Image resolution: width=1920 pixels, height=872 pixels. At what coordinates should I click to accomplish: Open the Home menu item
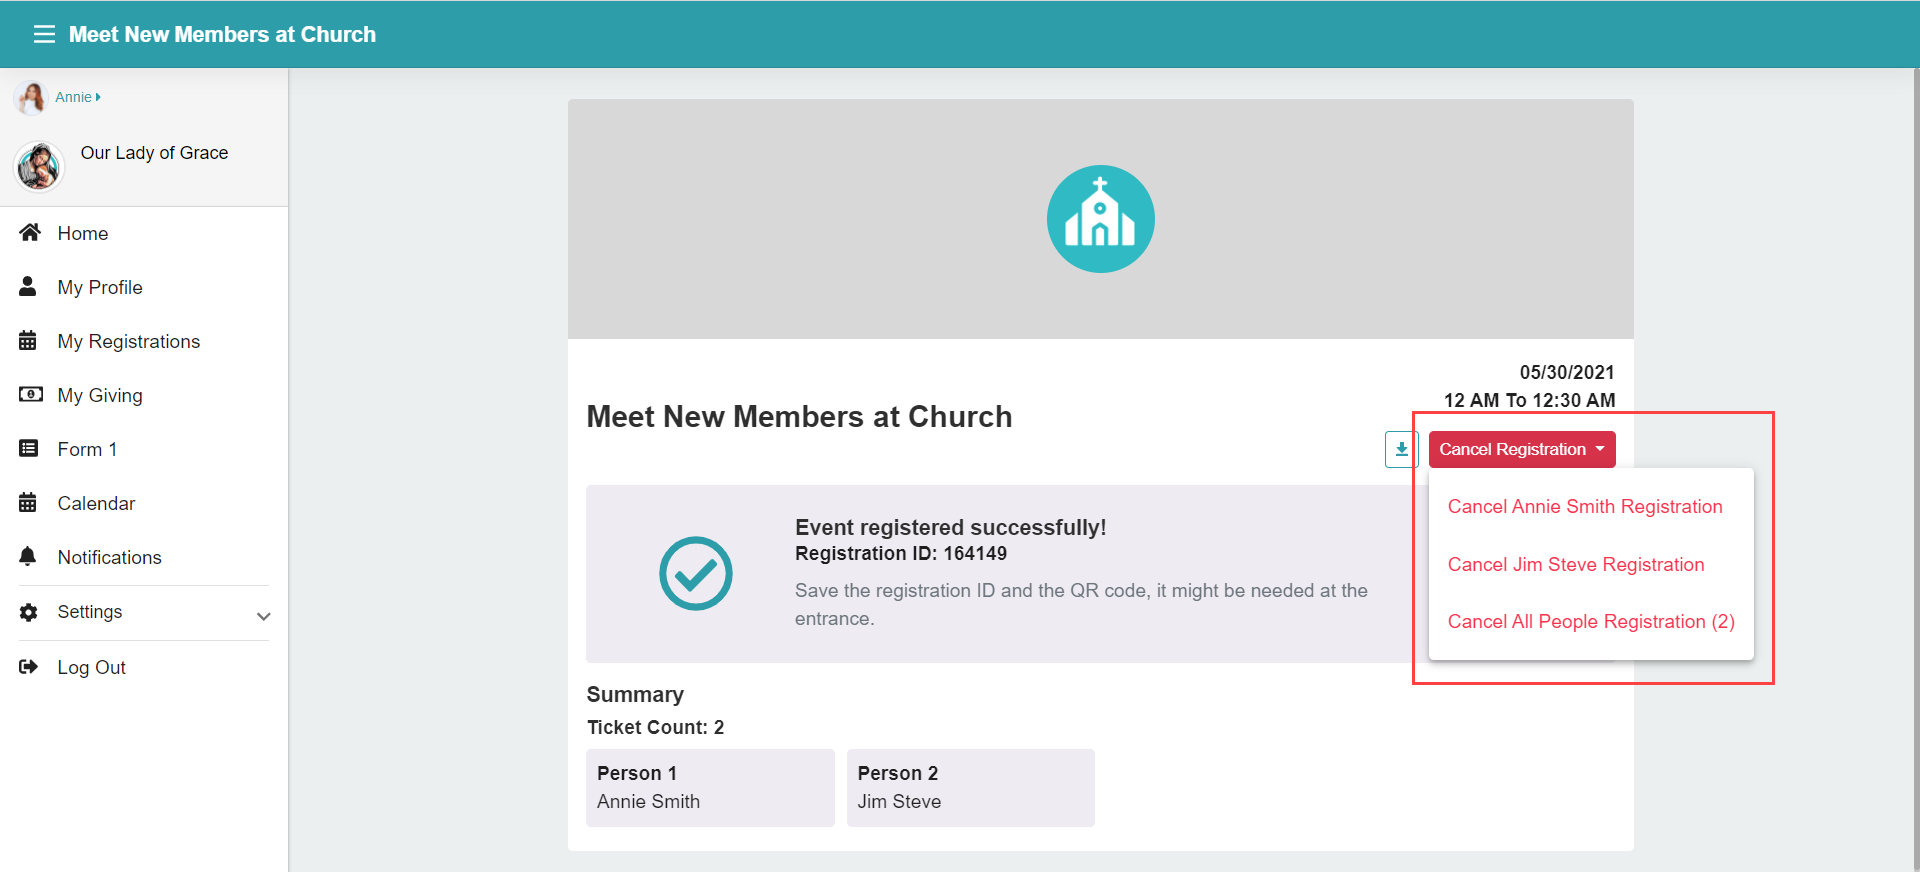tap(83, 233)
